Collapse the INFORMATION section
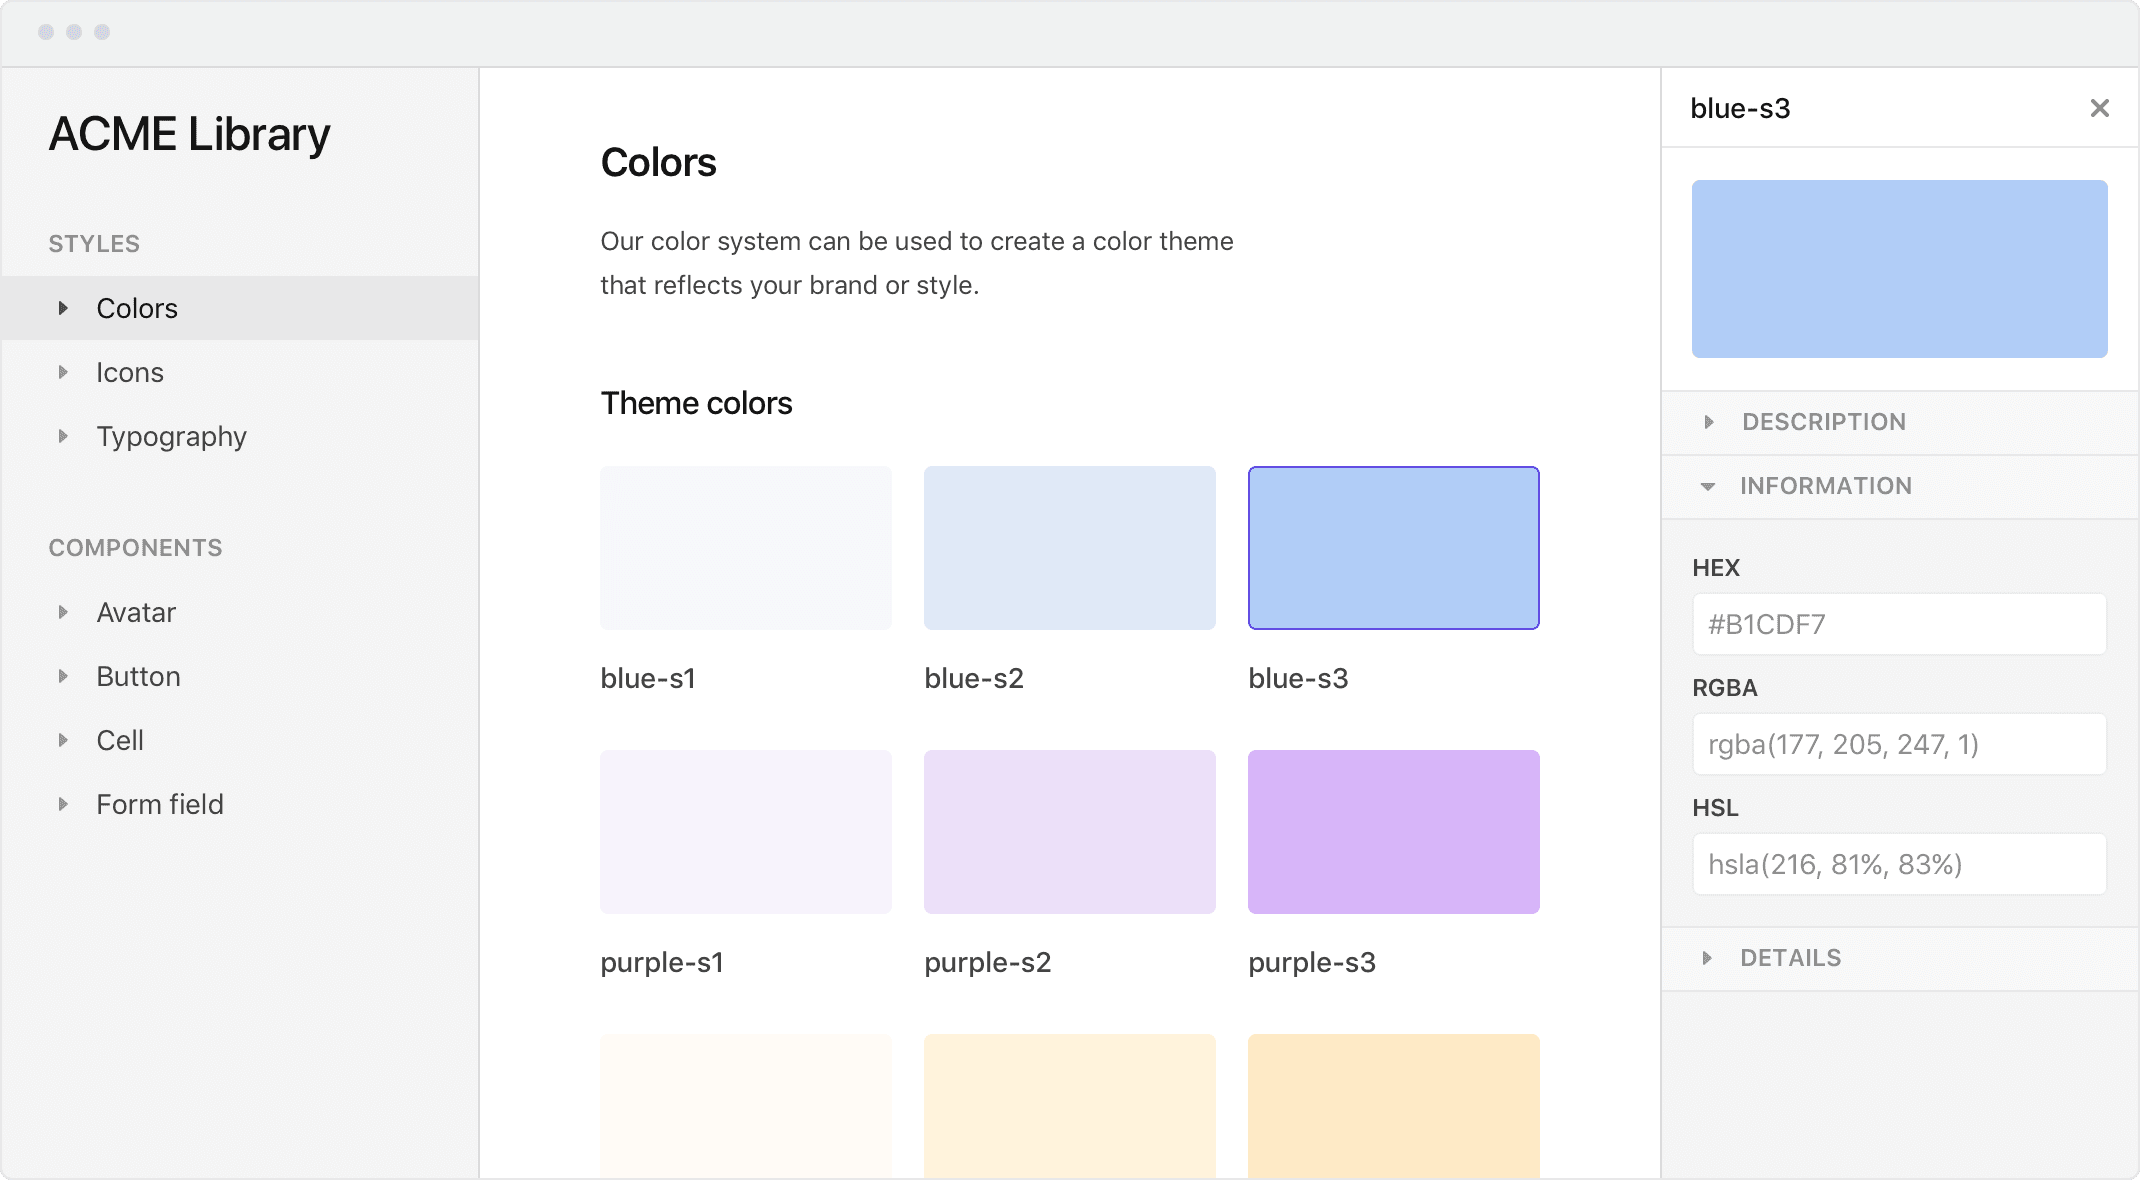Image resolution: width=2140 pixels, height=1180 pixels. (1708, 486)
